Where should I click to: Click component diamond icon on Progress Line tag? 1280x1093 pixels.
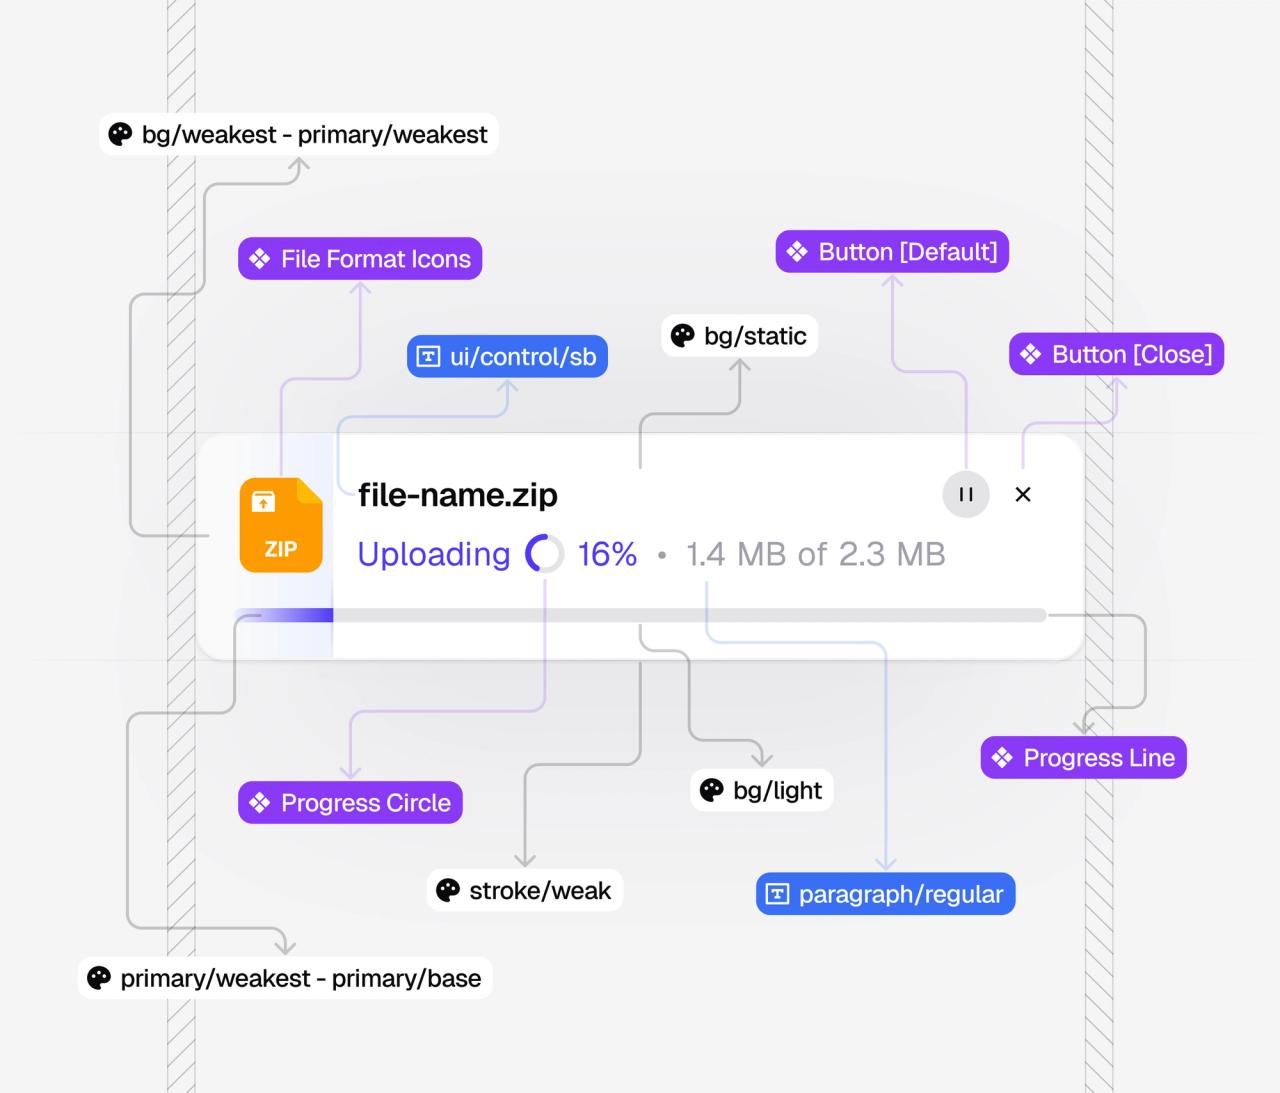[1002, 758]
